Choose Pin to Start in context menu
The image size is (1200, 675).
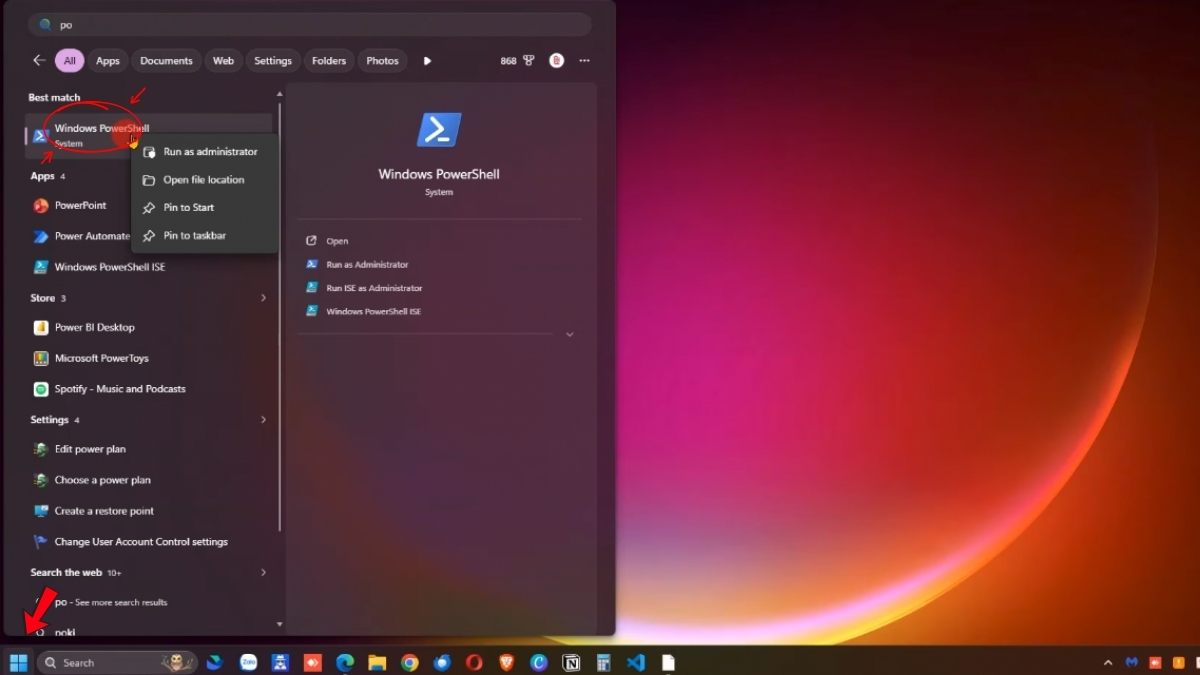[204, 208]
